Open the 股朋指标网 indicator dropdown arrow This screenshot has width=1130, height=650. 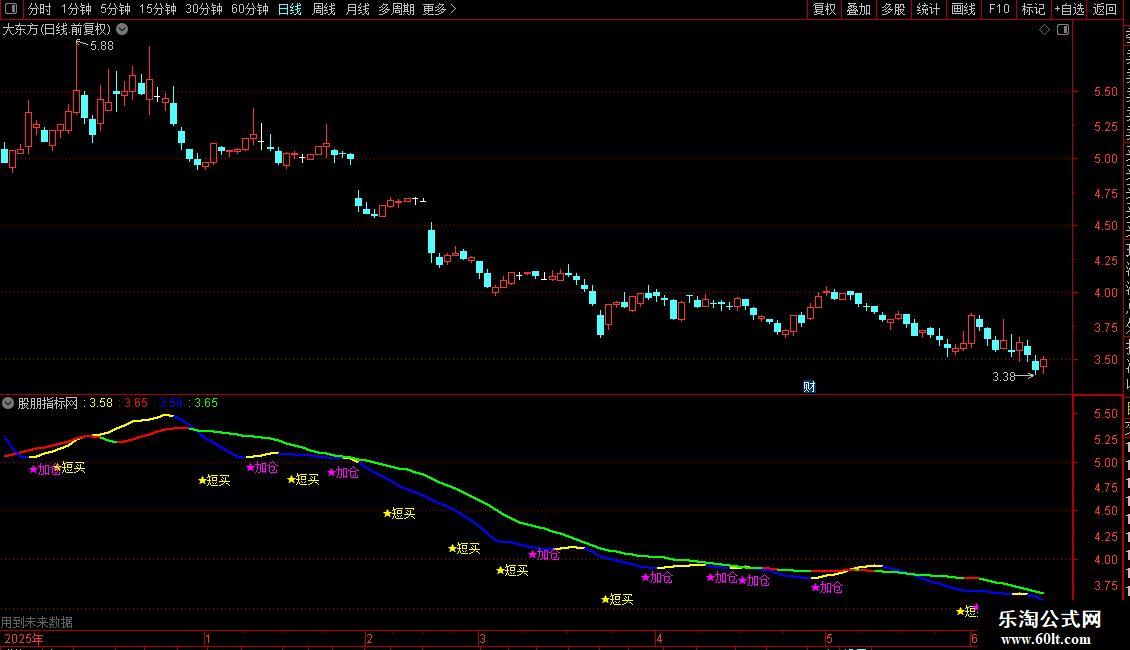point(8,404)
